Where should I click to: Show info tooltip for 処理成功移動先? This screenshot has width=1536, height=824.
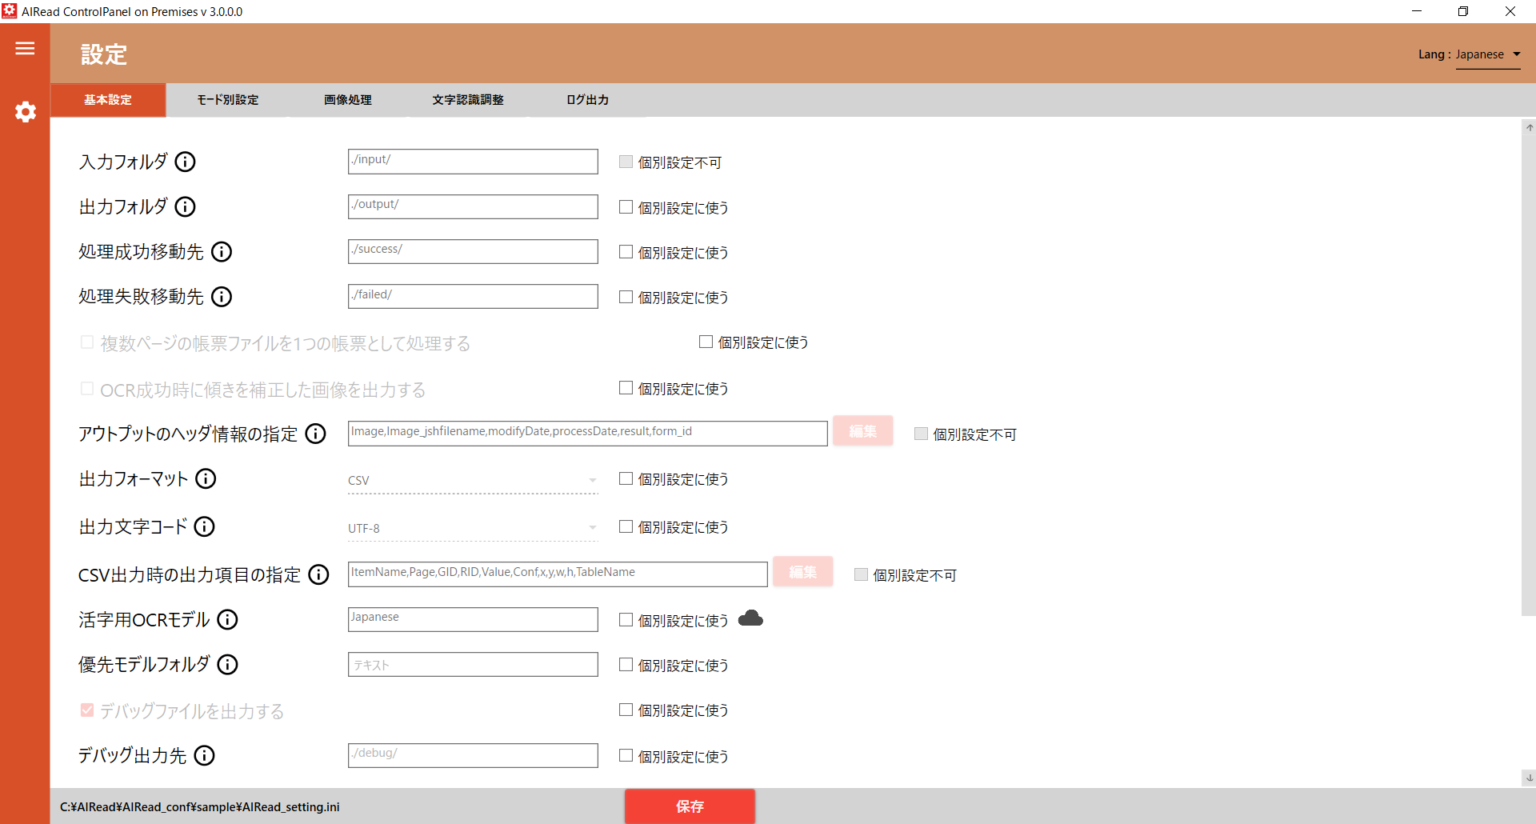tap(222, 251)
